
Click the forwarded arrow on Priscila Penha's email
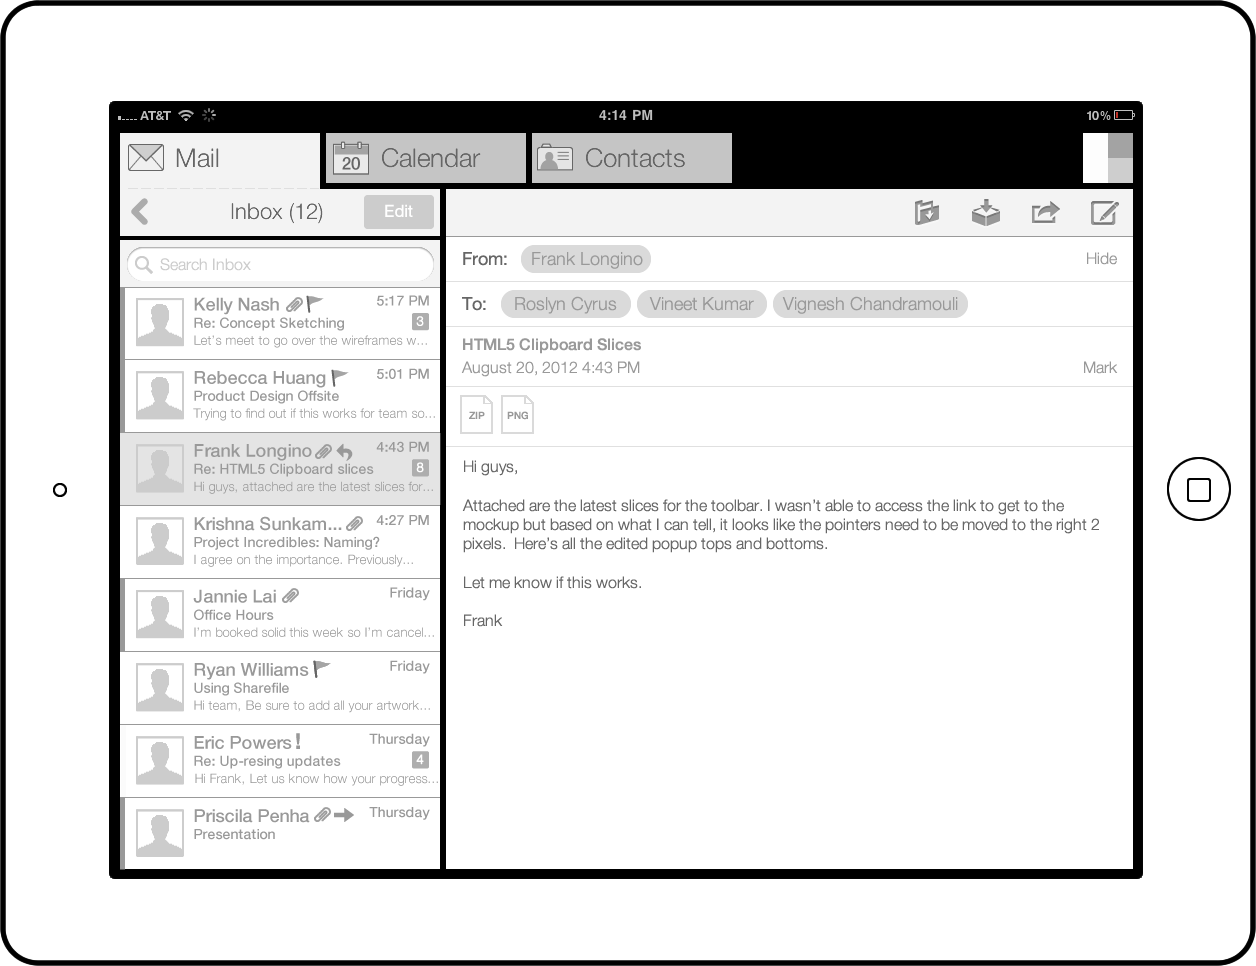coord(344,815)
